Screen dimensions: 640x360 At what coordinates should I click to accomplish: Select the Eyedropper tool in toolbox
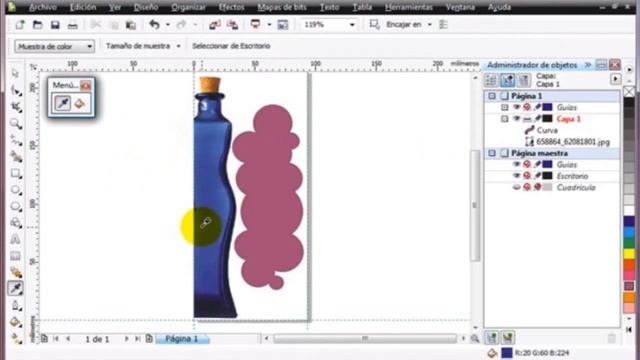click(x=16, y=289)
